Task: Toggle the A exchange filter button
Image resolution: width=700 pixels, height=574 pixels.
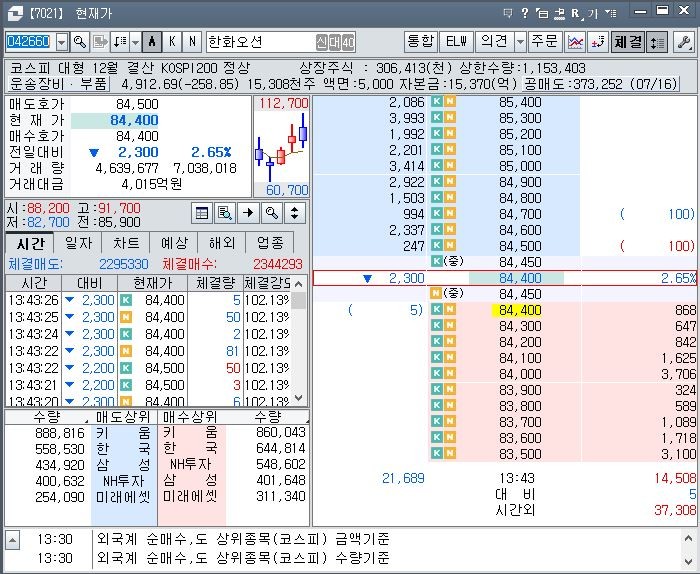Action: coord(152,42)
